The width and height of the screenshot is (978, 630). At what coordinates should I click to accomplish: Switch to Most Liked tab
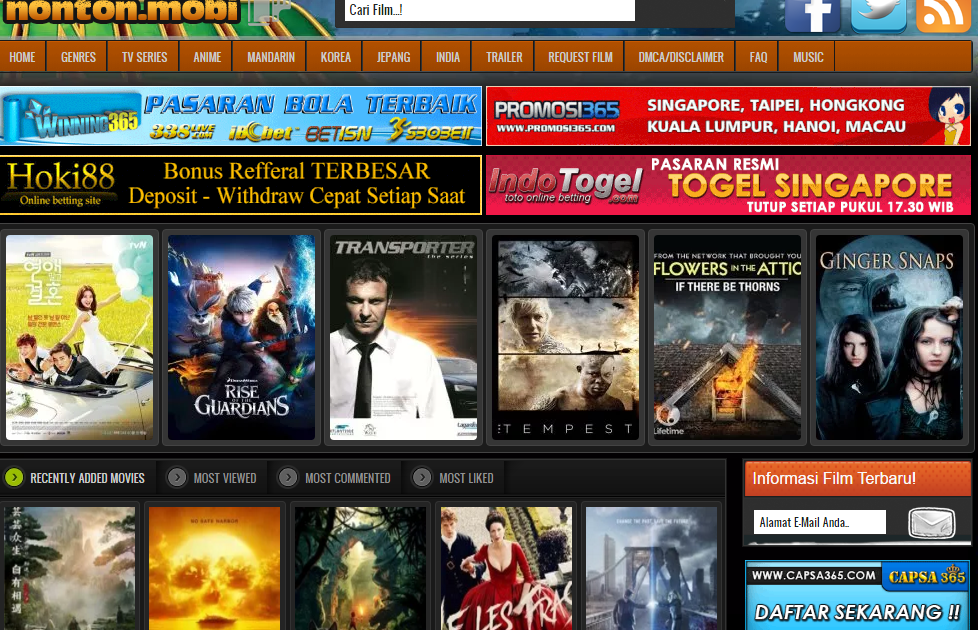pos(453,478)
